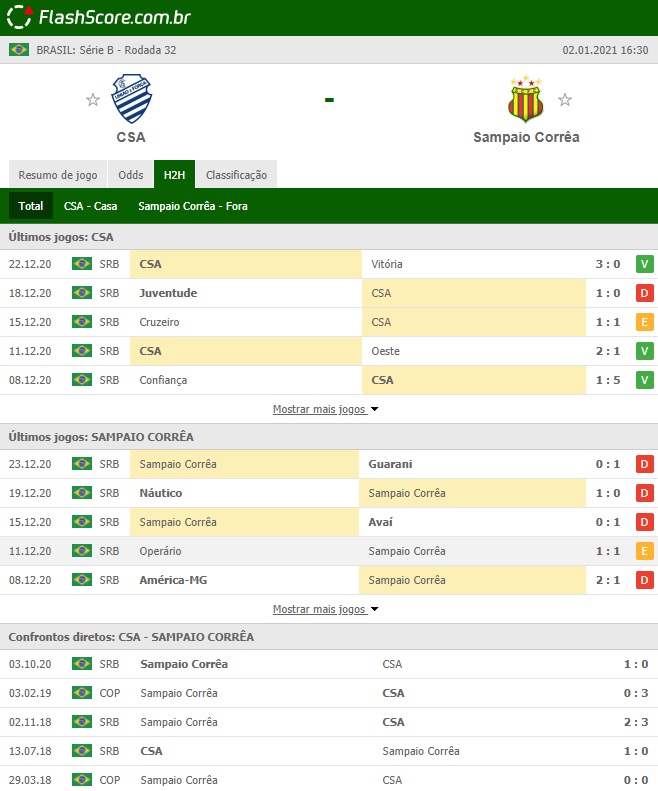The width and height of the screenshot is (658, 791).
Task: Click red D badge for Juventude match
Action: click(644, 293)
